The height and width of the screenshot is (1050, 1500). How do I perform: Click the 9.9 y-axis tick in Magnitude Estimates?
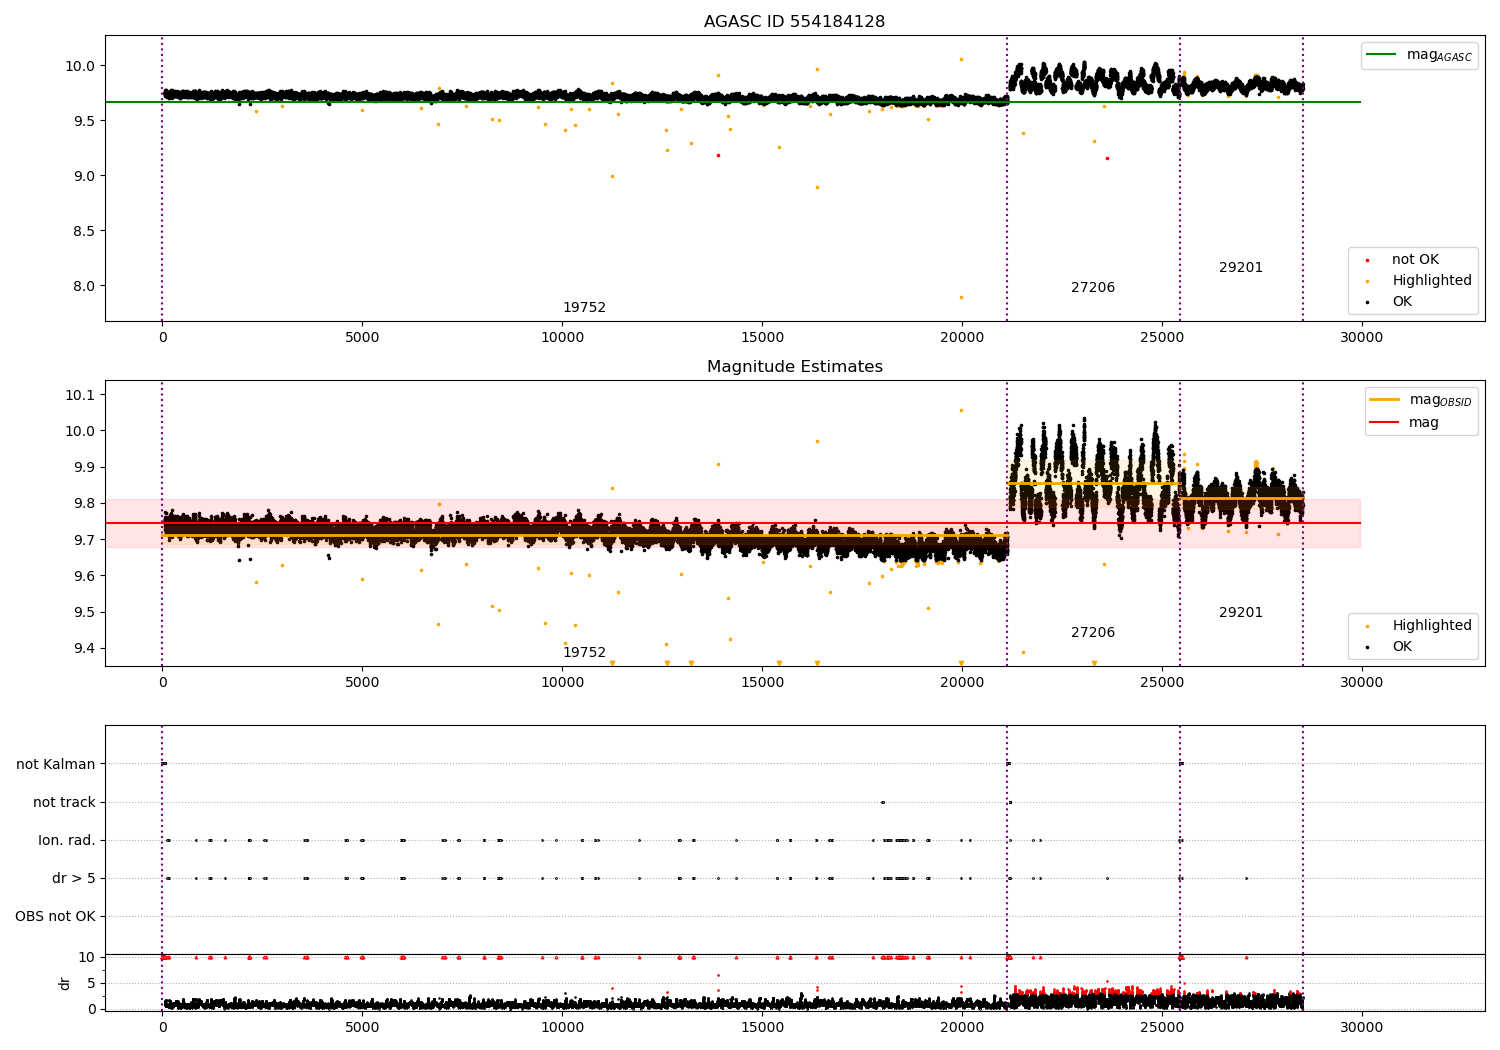click(83, 467)
